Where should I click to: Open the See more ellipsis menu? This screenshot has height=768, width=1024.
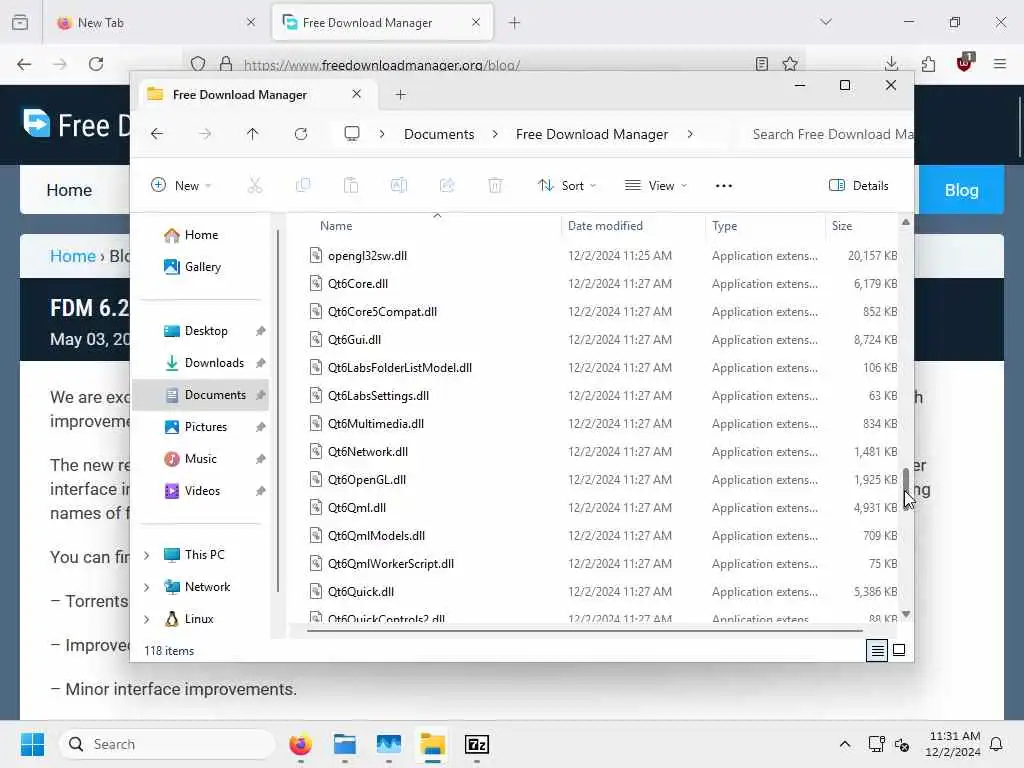[724, 185]
